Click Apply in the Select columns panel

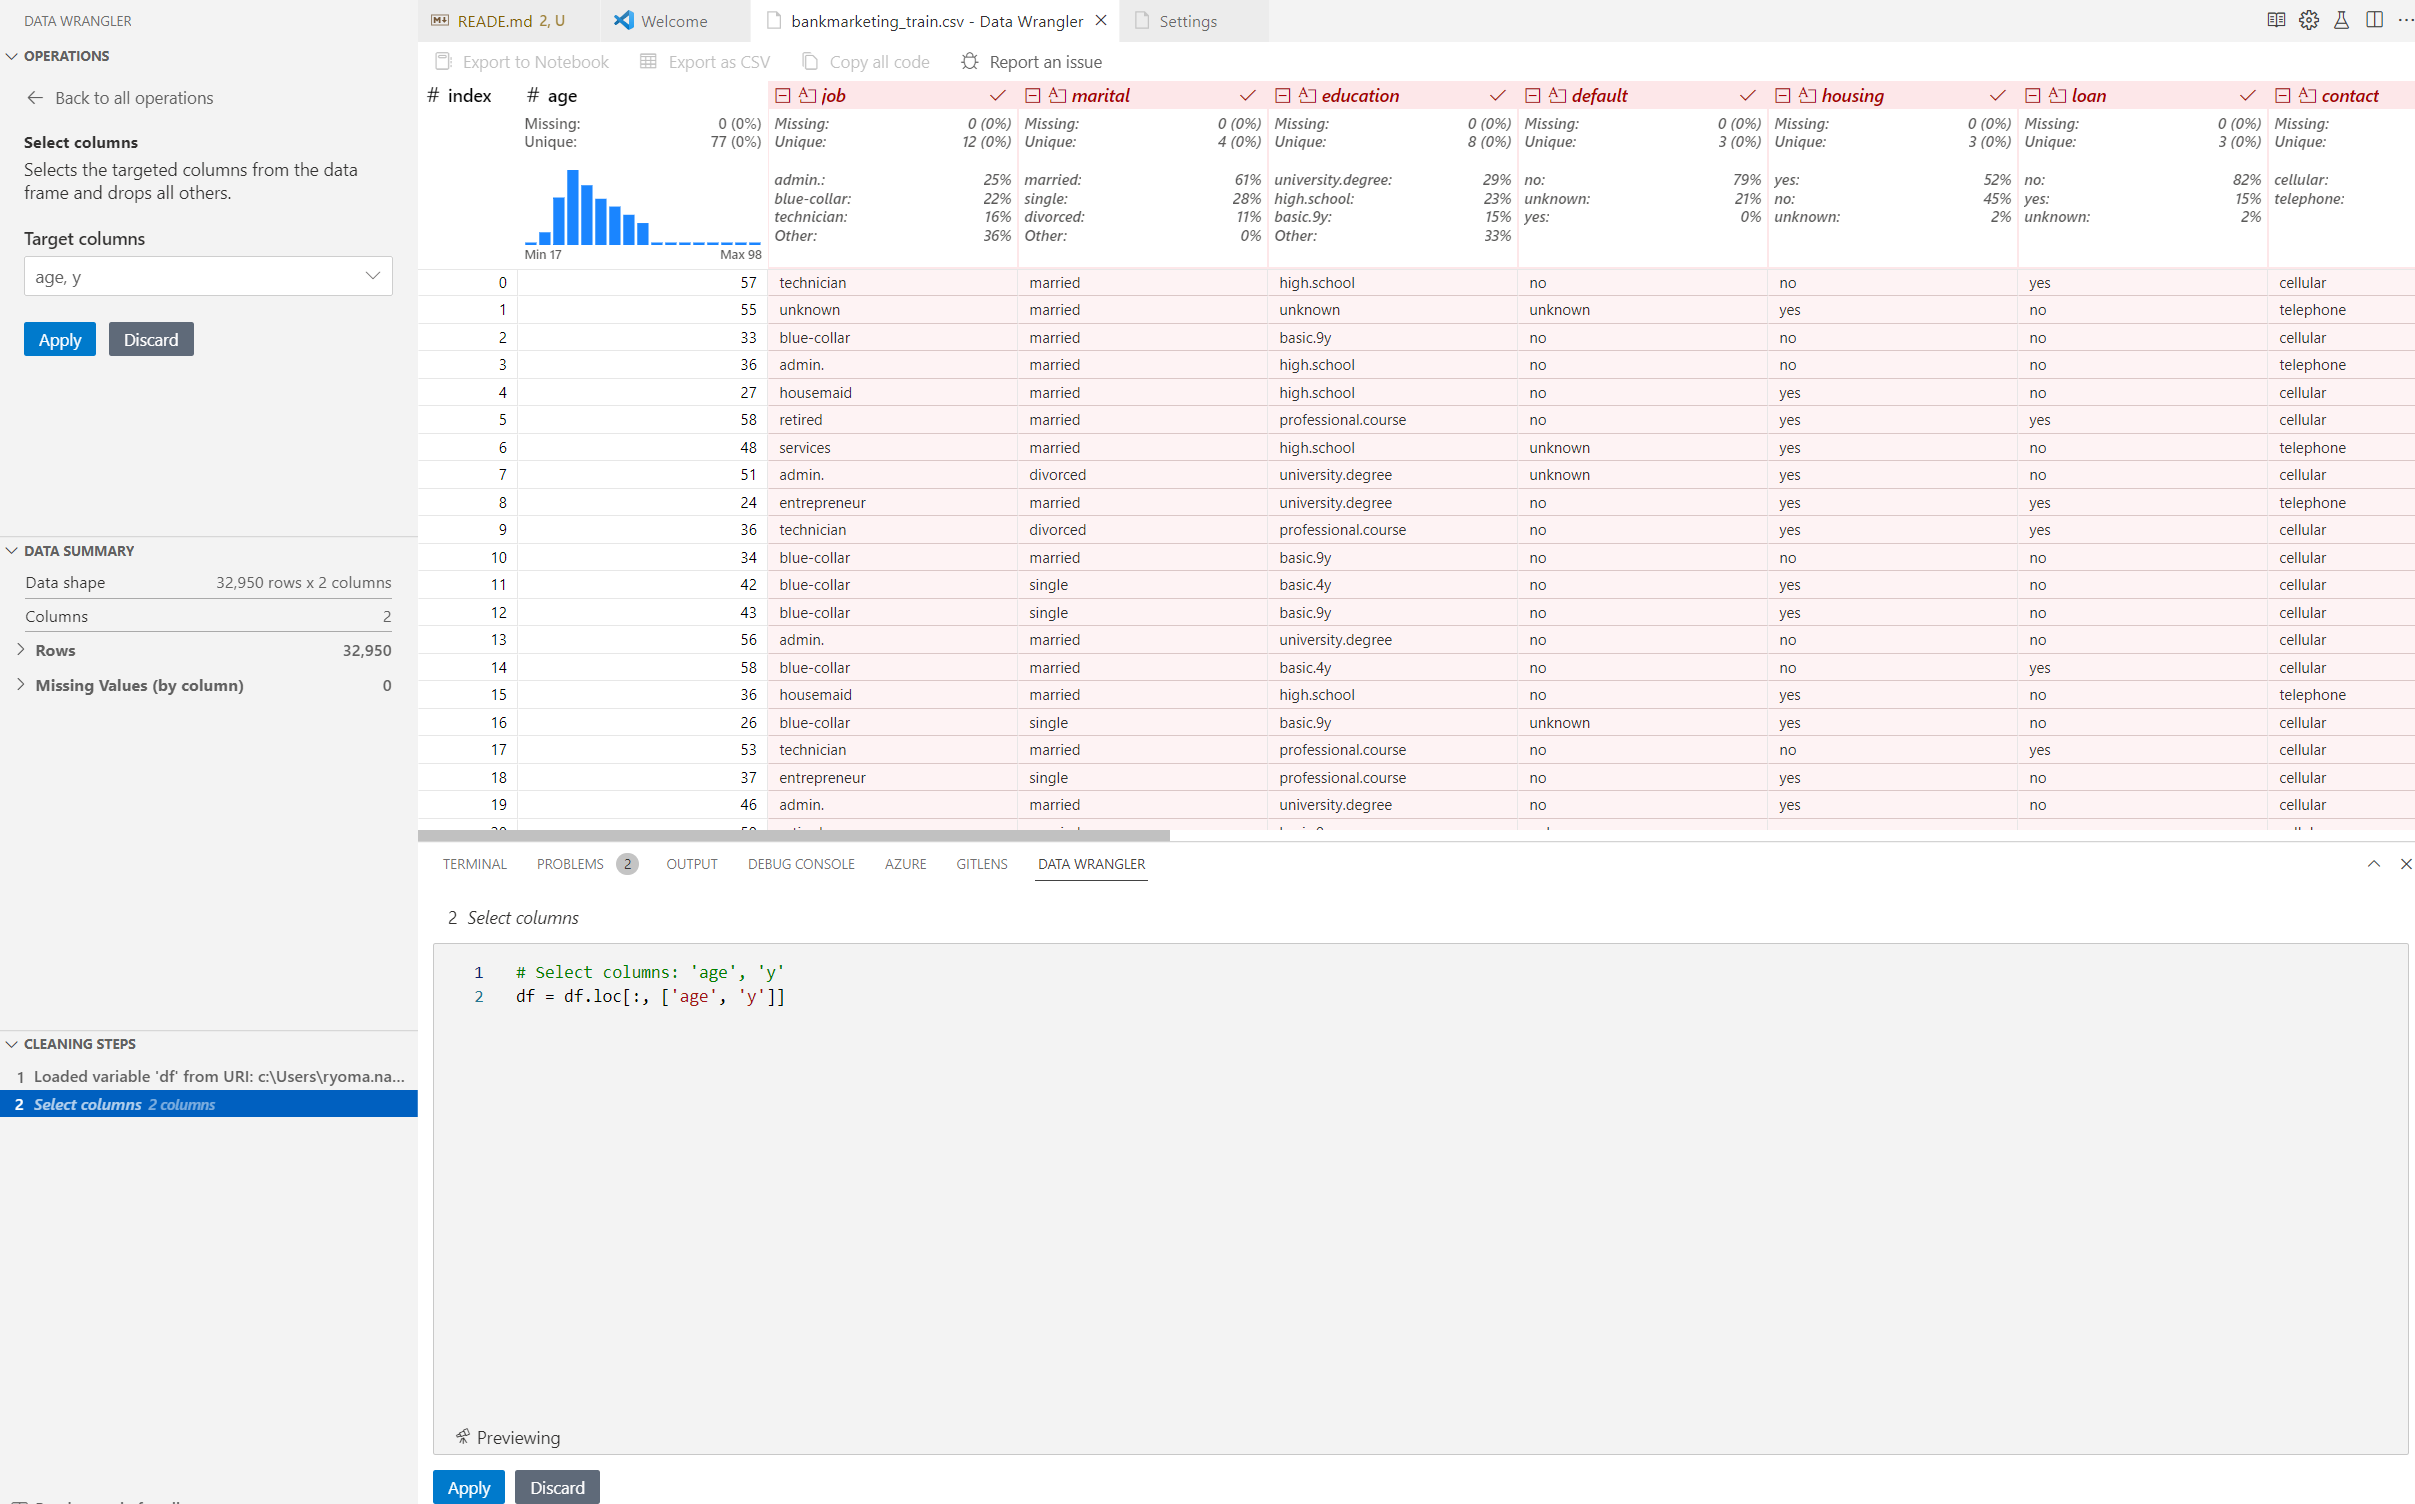(59, 339)
